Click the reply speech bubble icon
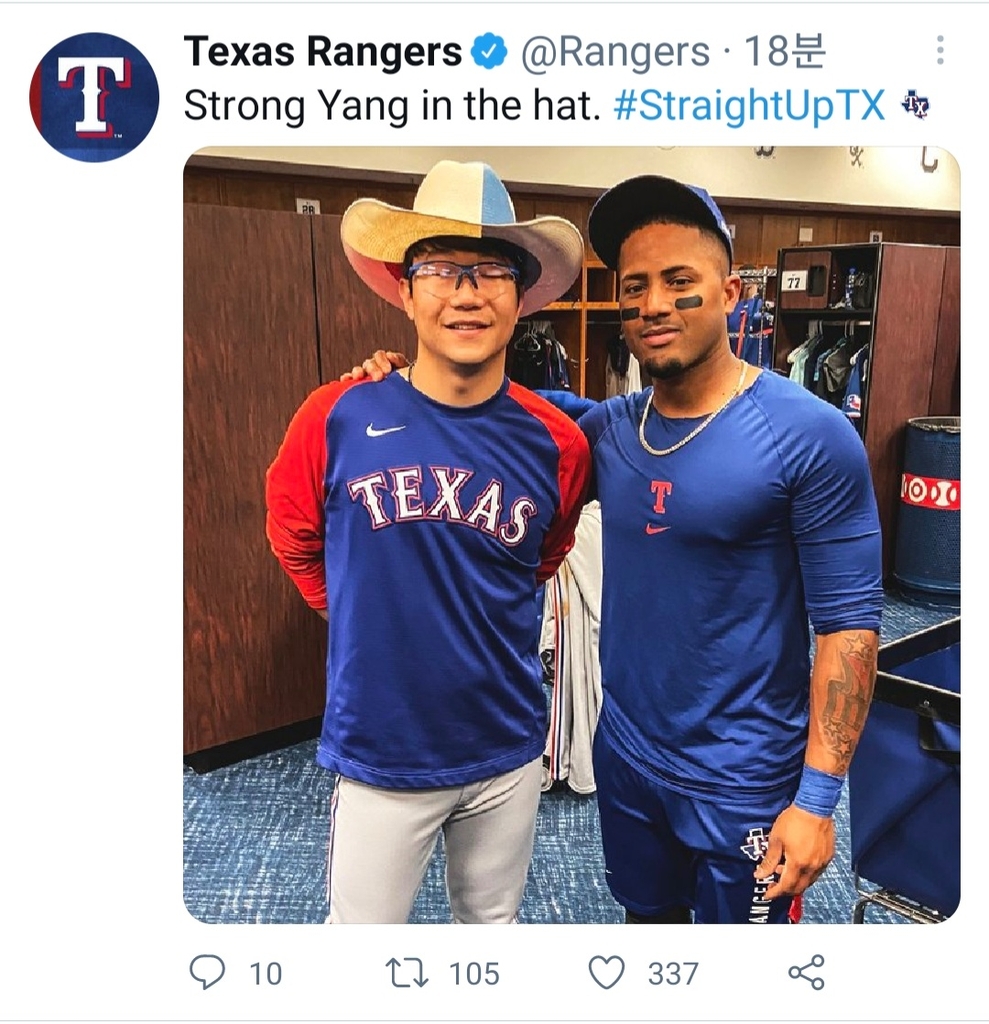This screenshot has height=1024, width=989. tap(207, 972)
